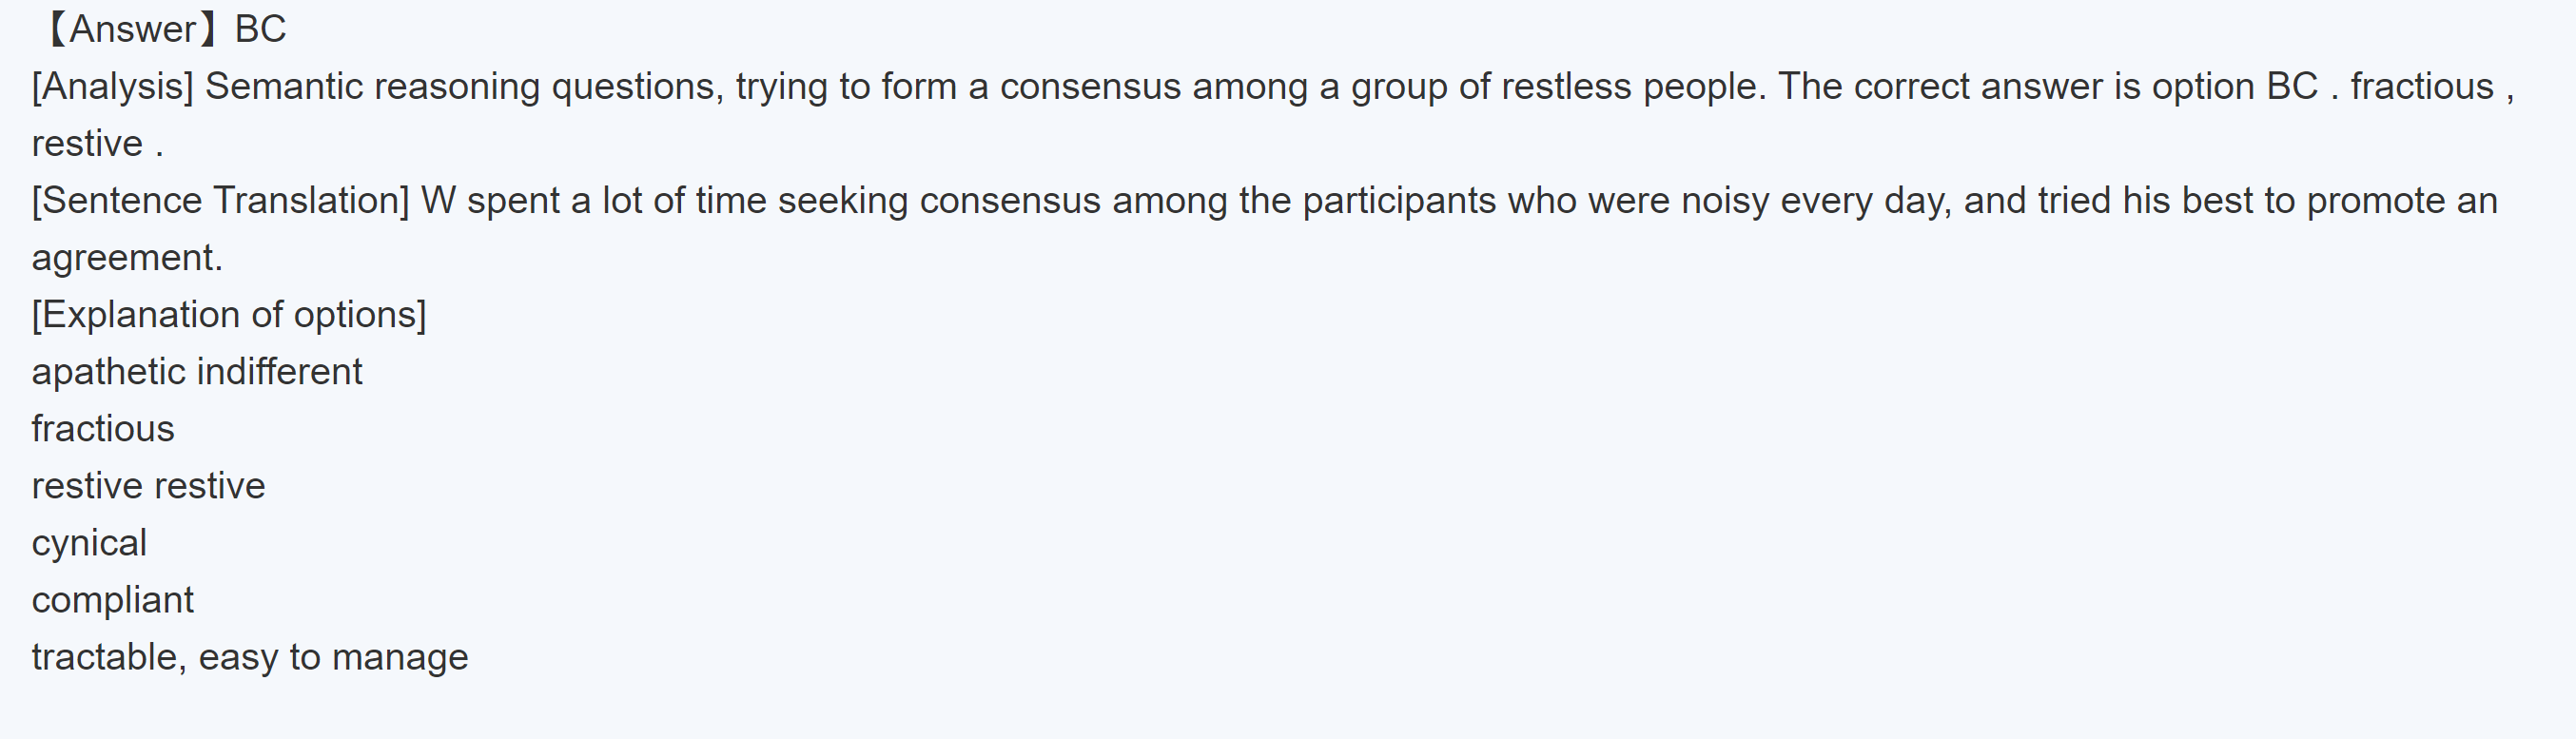The height and width of the screenshot is (739, 2576).
Task: Click the 'restive restive' option line
Action: click(148, 486)
